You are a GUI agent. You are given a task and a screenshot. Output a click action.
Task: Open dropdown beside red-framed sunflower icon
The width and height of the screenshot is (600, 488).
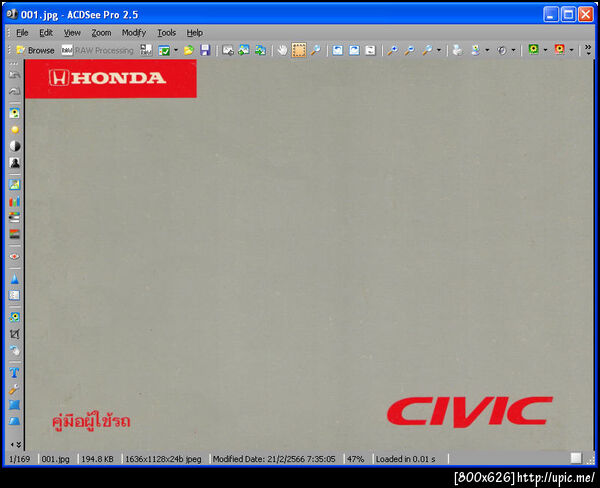571,50
